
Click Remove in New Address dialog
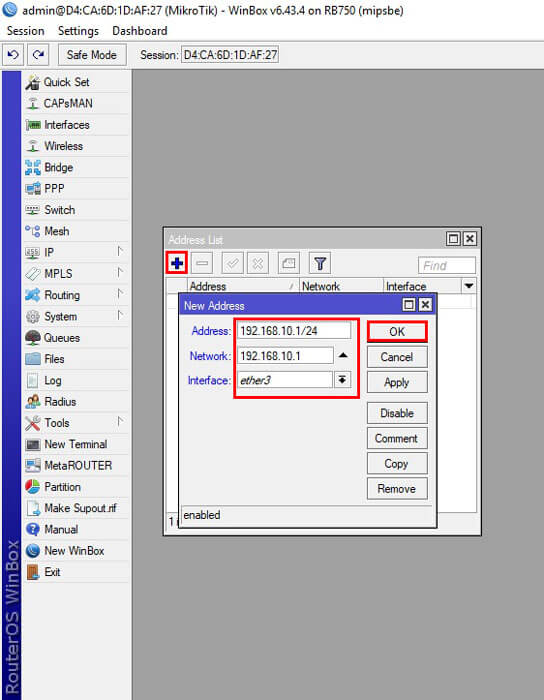(397, 489)
